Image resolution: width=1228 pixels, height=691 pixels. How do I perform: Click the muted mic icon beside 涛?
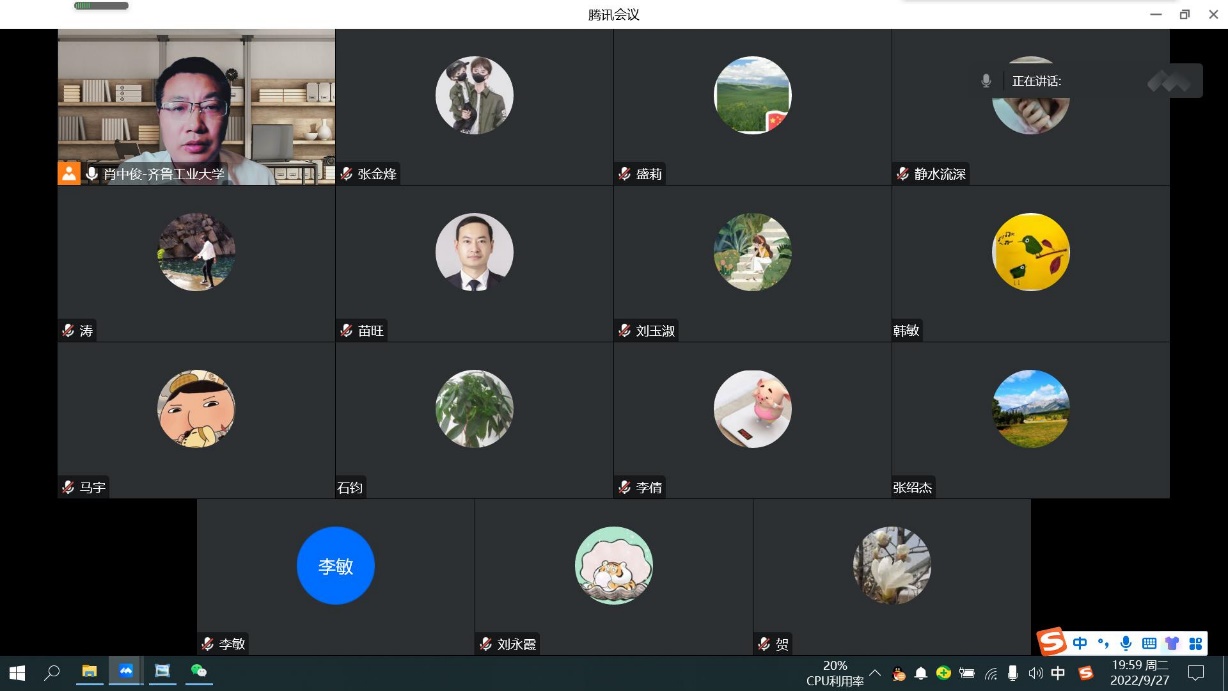pos(69,331)
